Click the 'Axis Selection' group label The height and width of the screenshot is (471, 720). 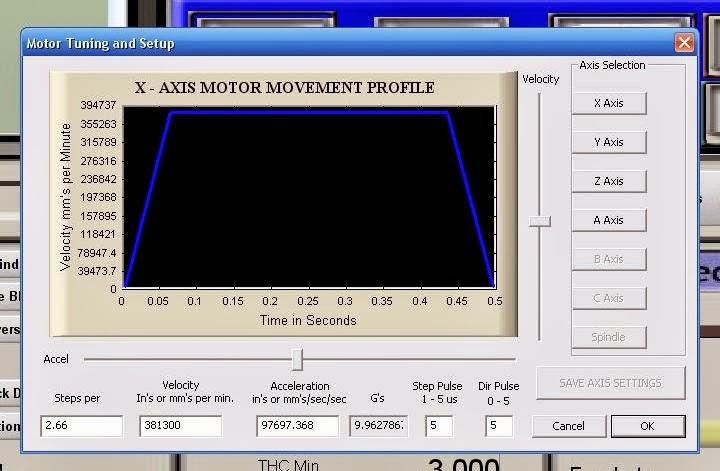click(x=612, y=65)
